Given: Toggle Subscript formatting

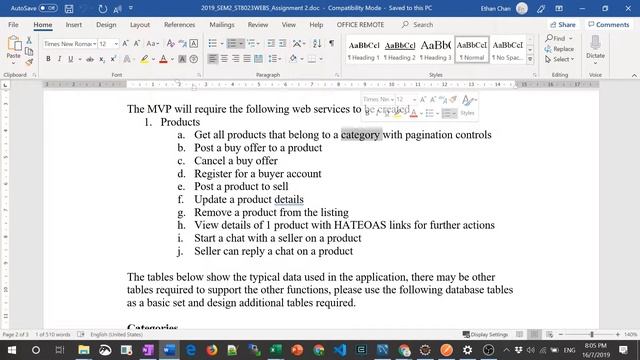Looking at the screenshot, I should [x=102, y=59].
